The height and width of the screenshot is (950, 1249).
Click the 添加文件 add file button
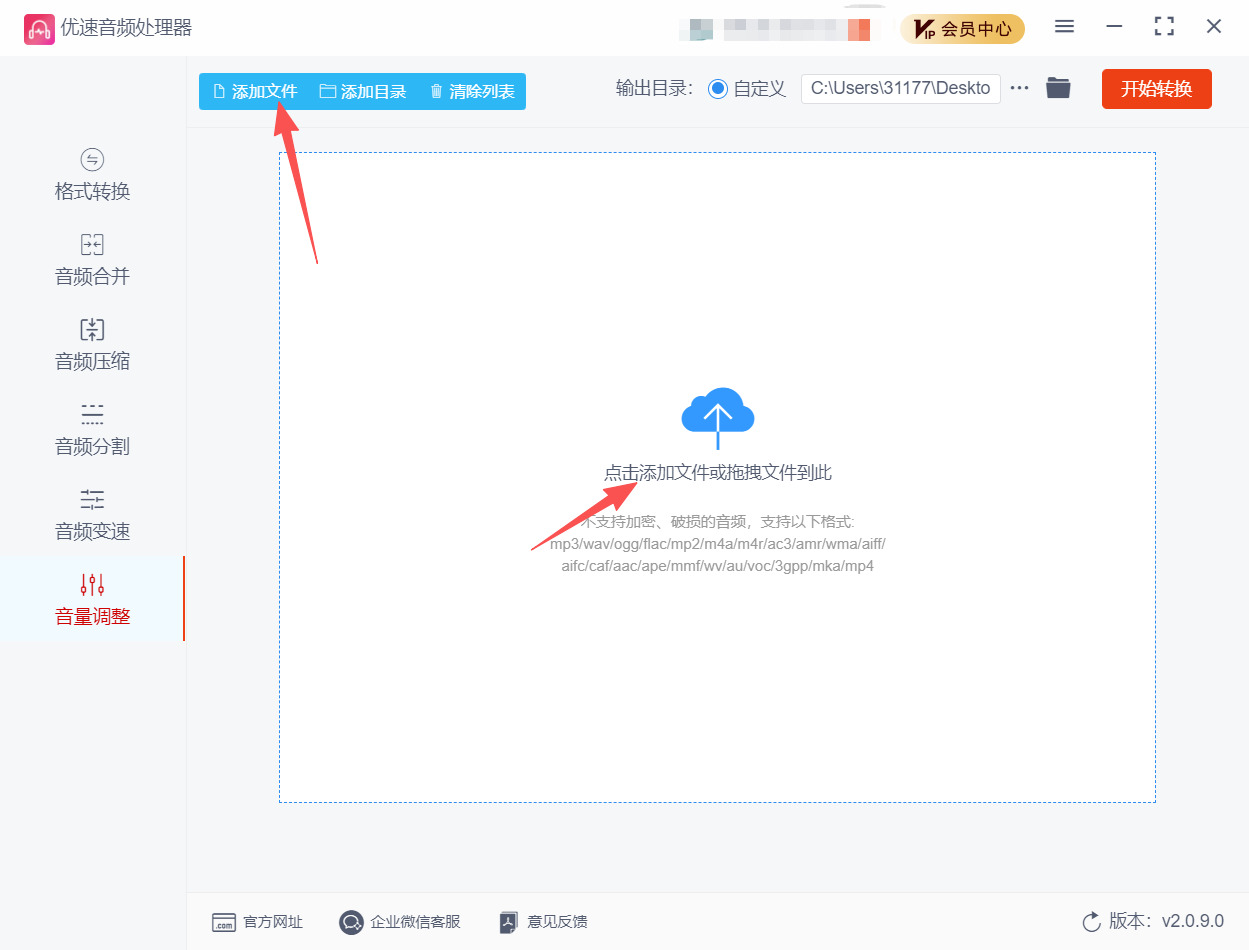point(255,92)
